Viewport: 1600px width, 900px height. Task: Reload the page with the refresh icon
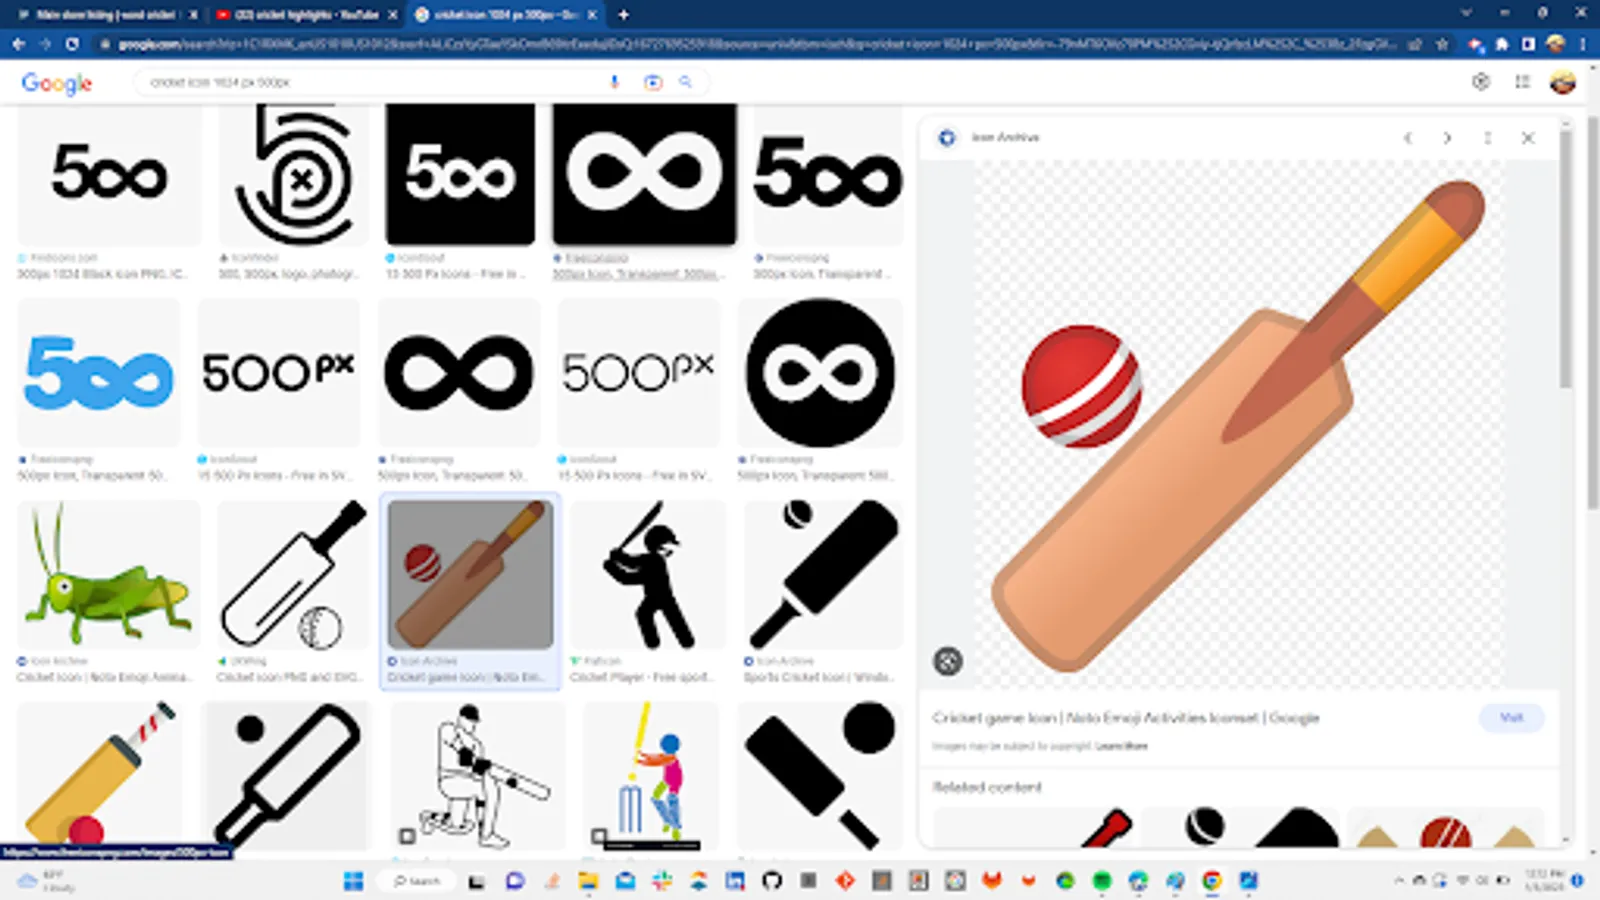[x=72, y=44]
